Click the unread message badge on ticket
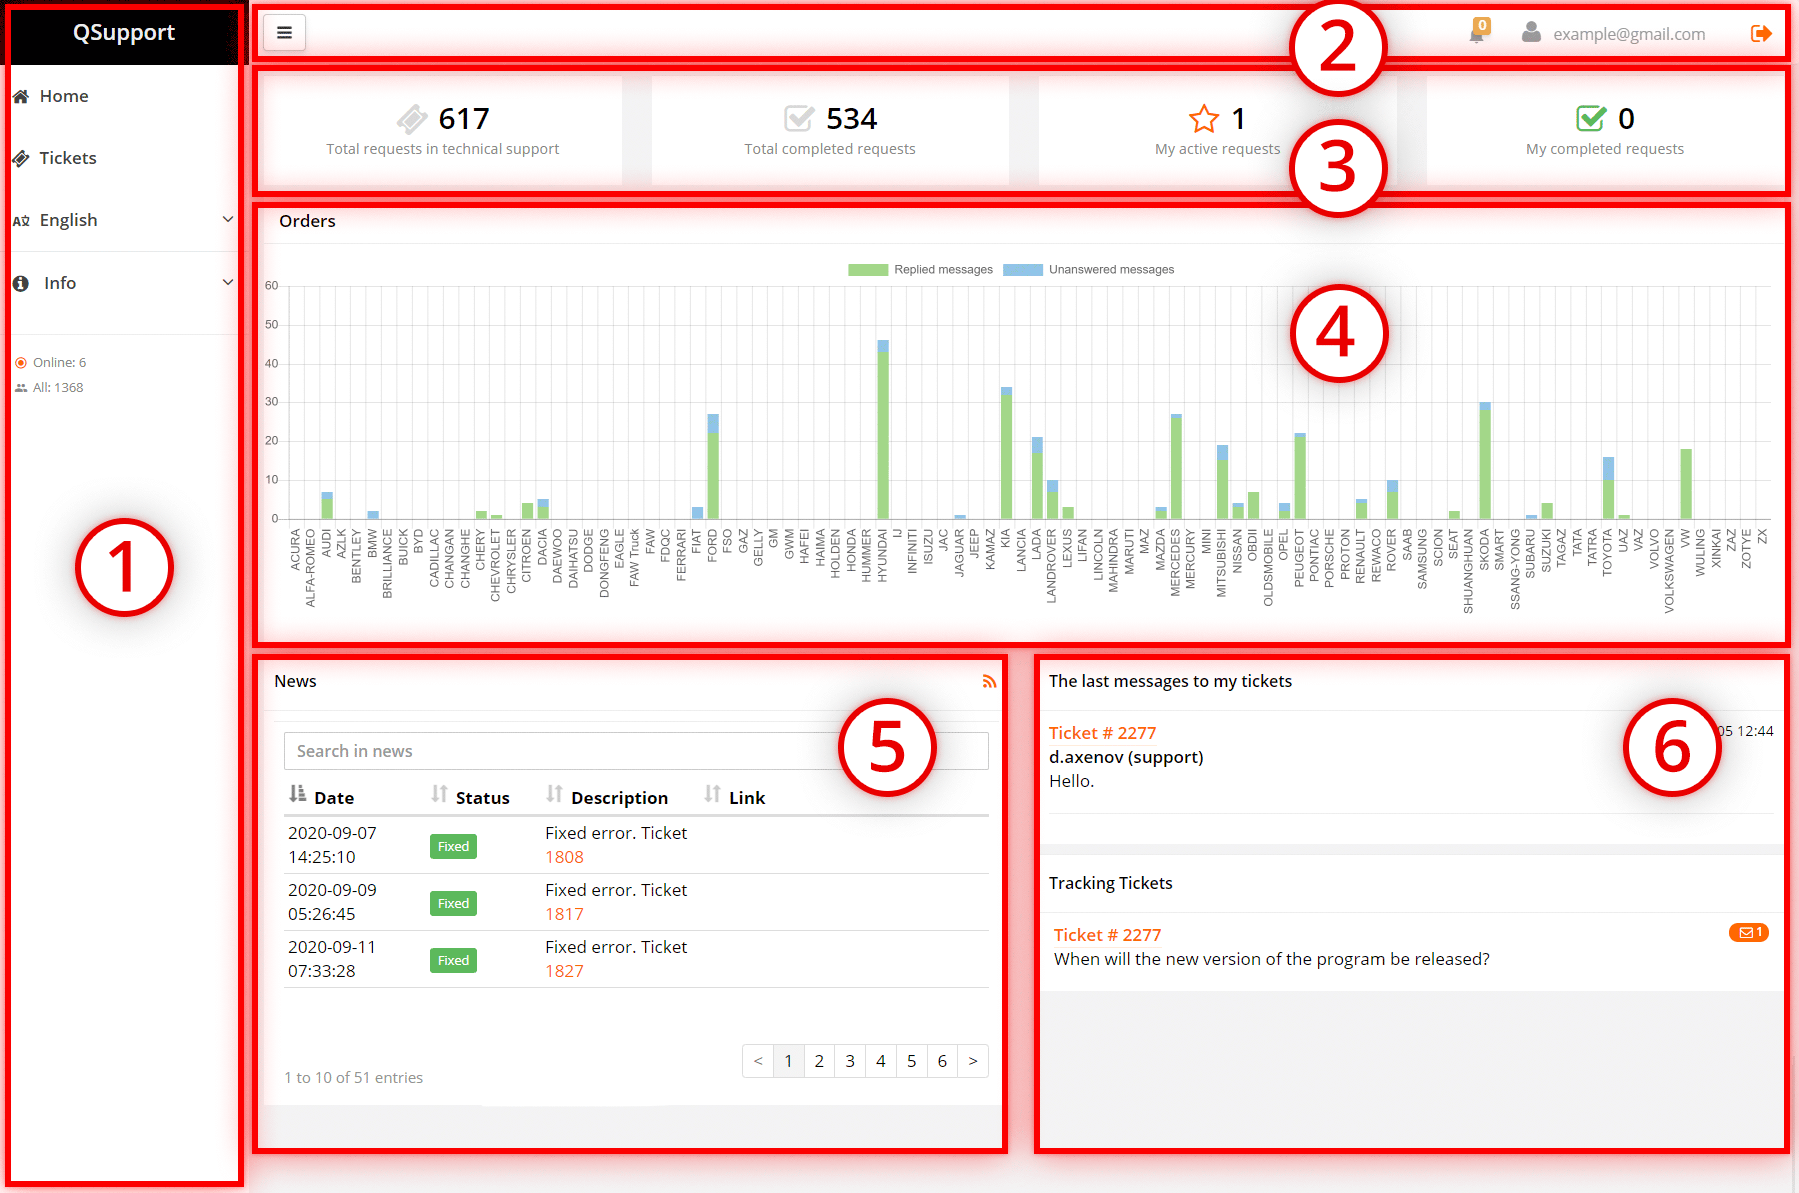The image size is (1799, 1193). point(1748,932)
